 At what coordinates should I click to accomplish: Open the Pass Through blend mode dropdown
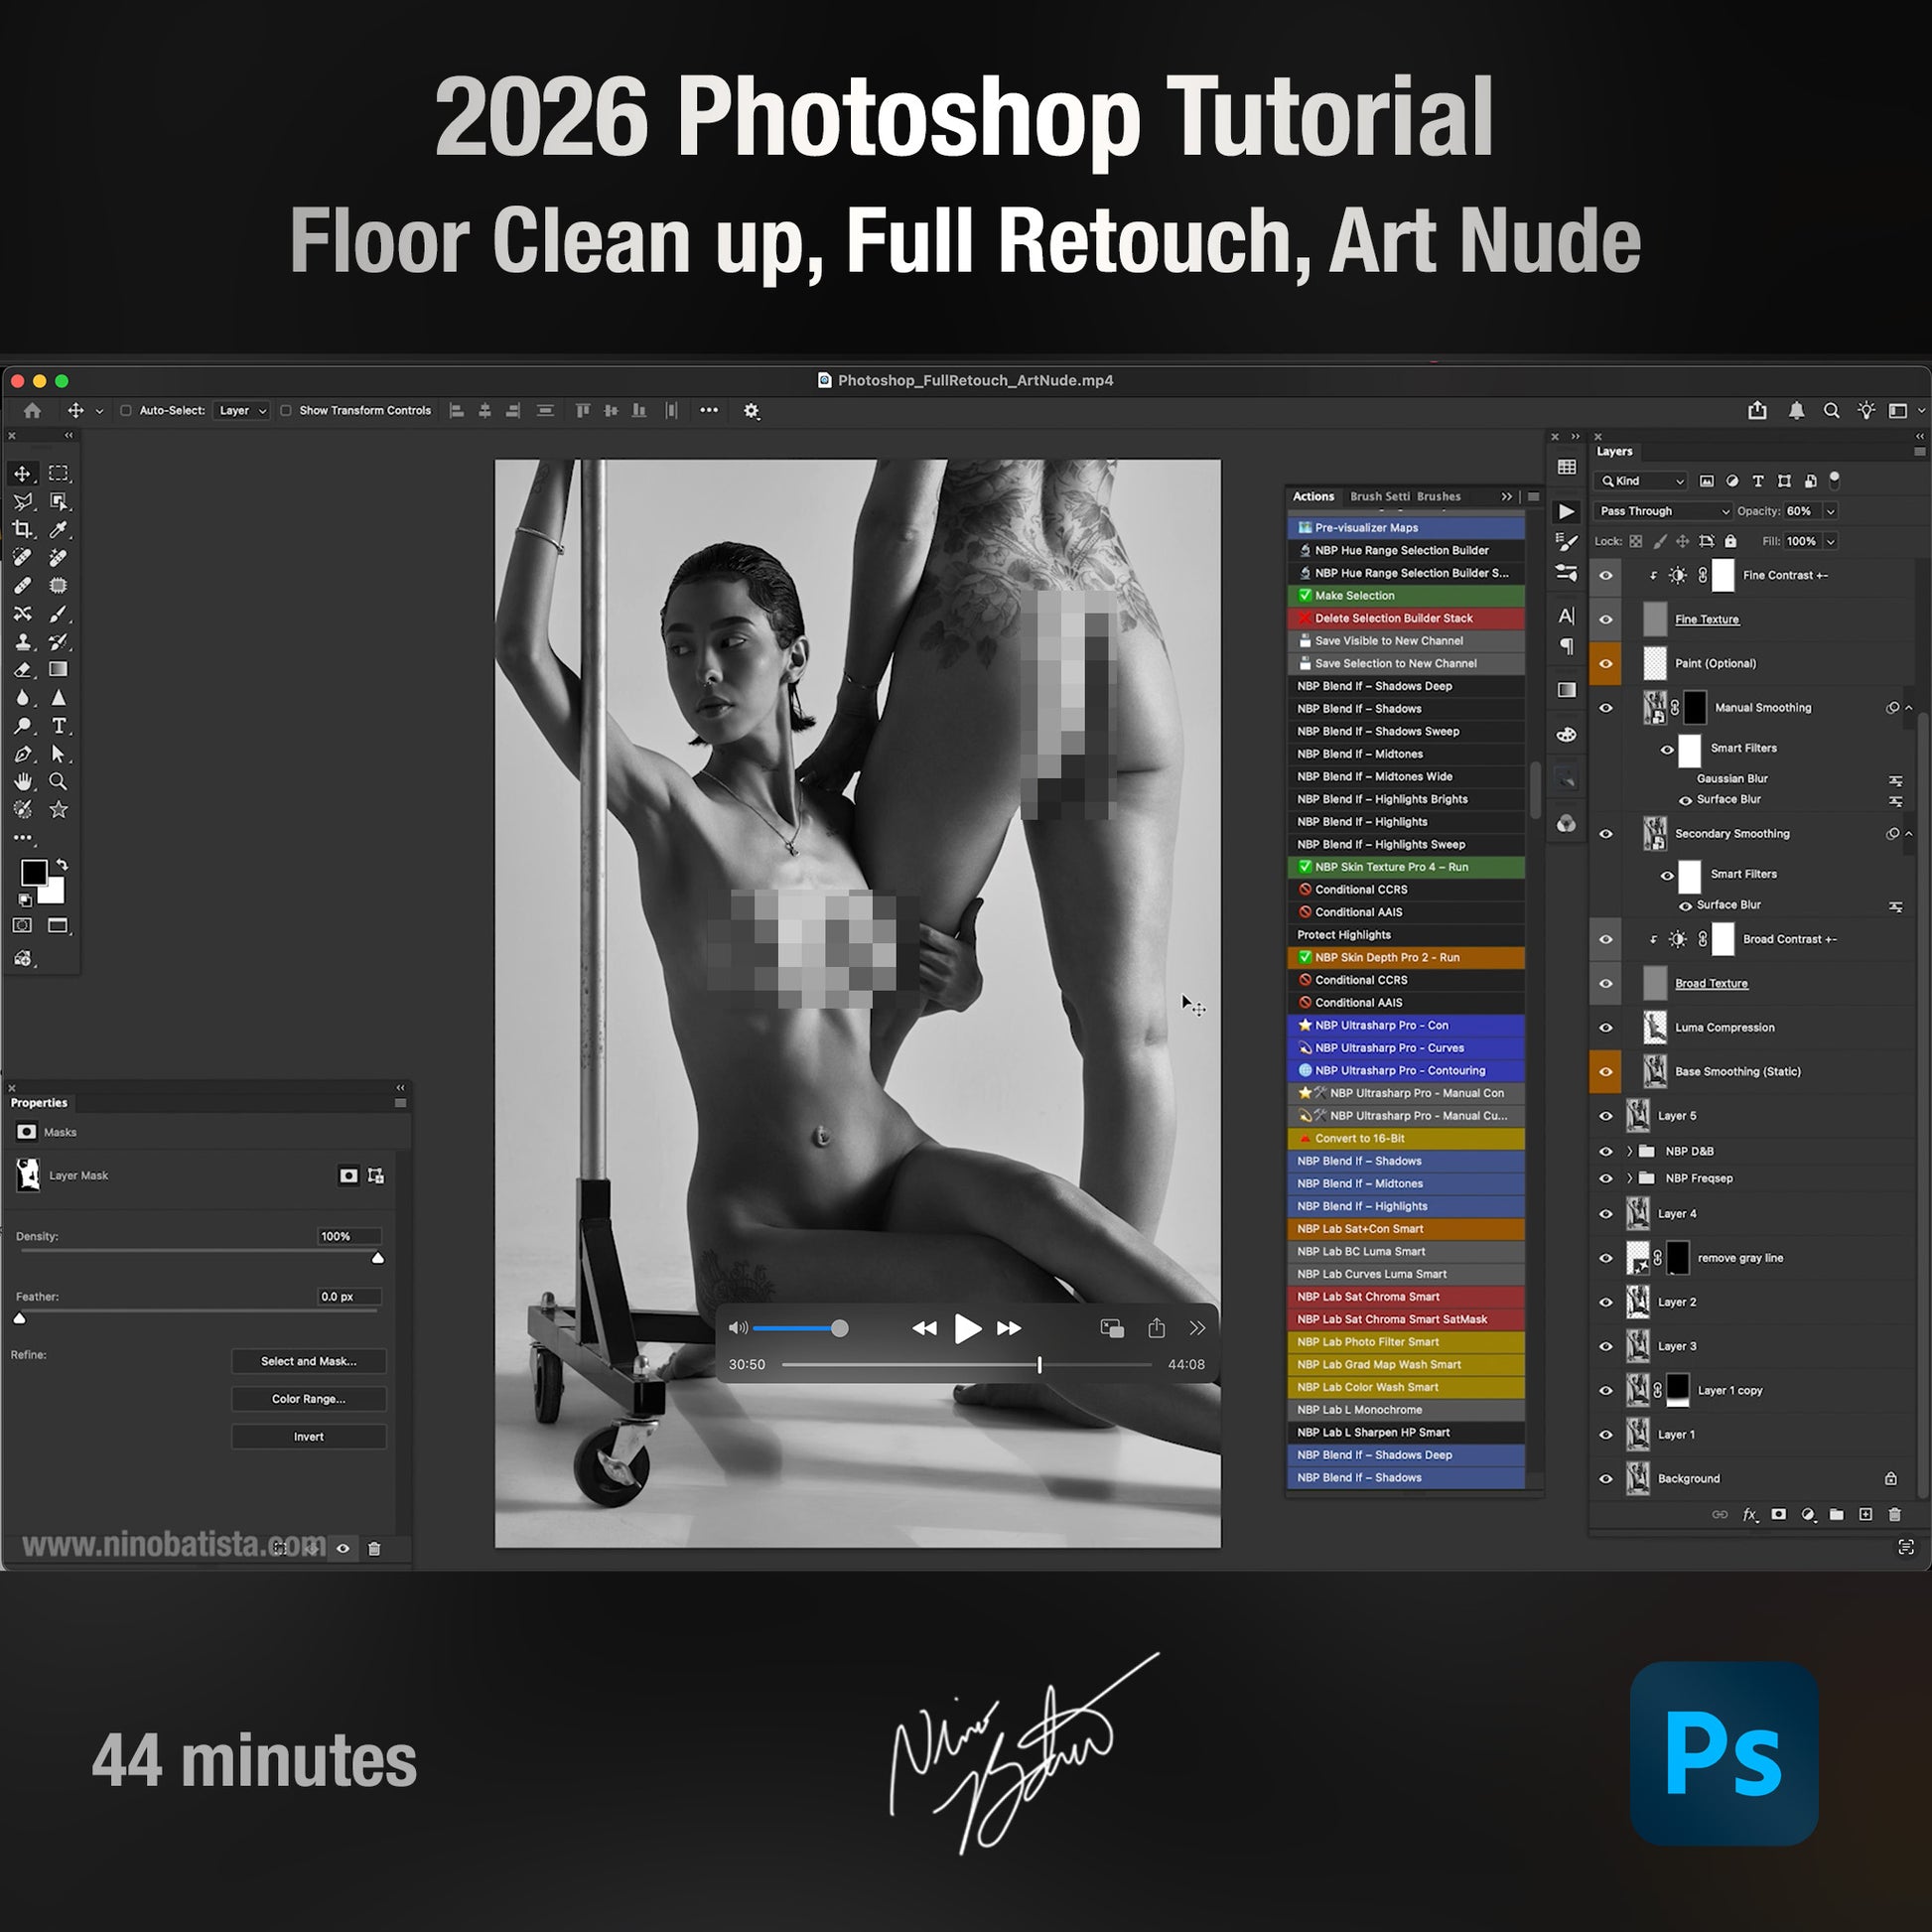coord(1663,511)
